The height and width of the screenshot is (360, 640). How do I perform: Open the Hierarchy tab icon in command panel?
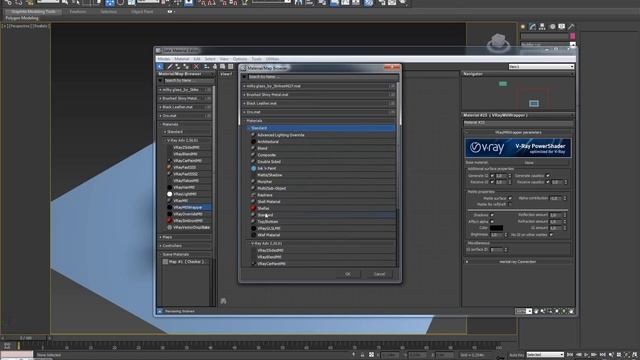[542, 27]
